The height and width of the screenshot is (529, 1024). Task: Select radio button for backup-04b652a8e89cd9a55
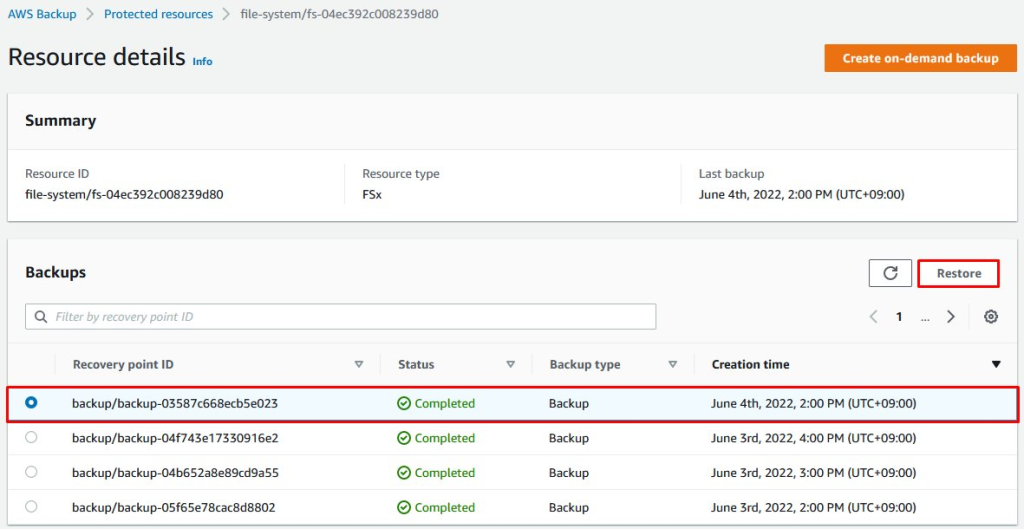point(31,472)
